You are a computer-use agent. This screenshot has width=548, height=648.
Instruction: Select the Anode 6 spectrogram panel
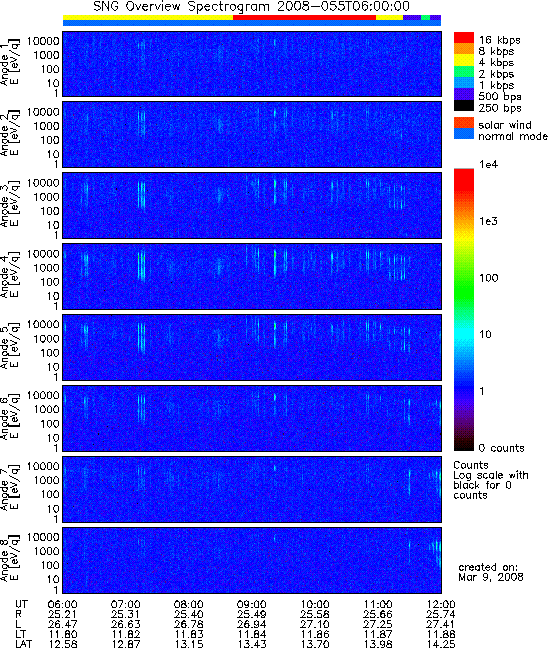tap(252, 419)
